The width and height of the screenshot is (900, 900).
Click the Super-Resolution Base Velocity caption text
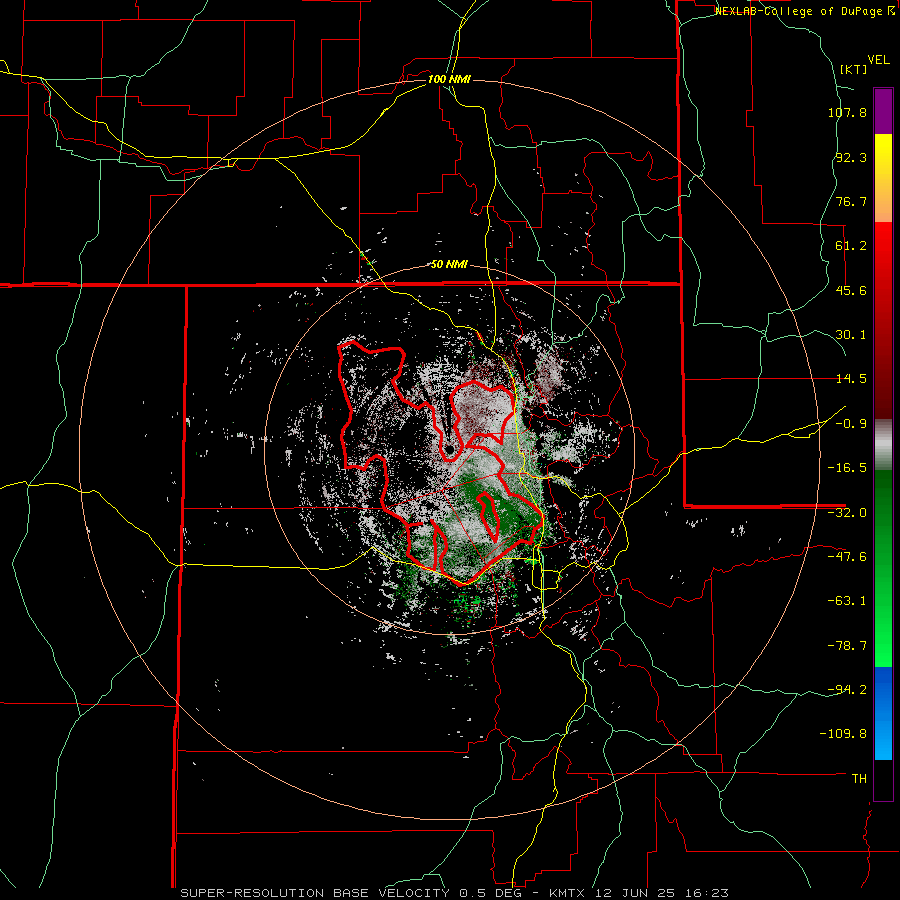pos(362,893)
